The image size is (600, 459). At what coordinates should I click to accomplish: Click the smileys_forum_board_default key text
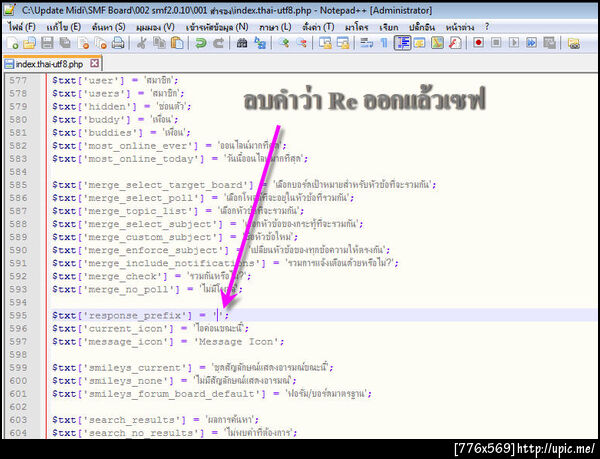pyautogui.click(x=171, y=394)
